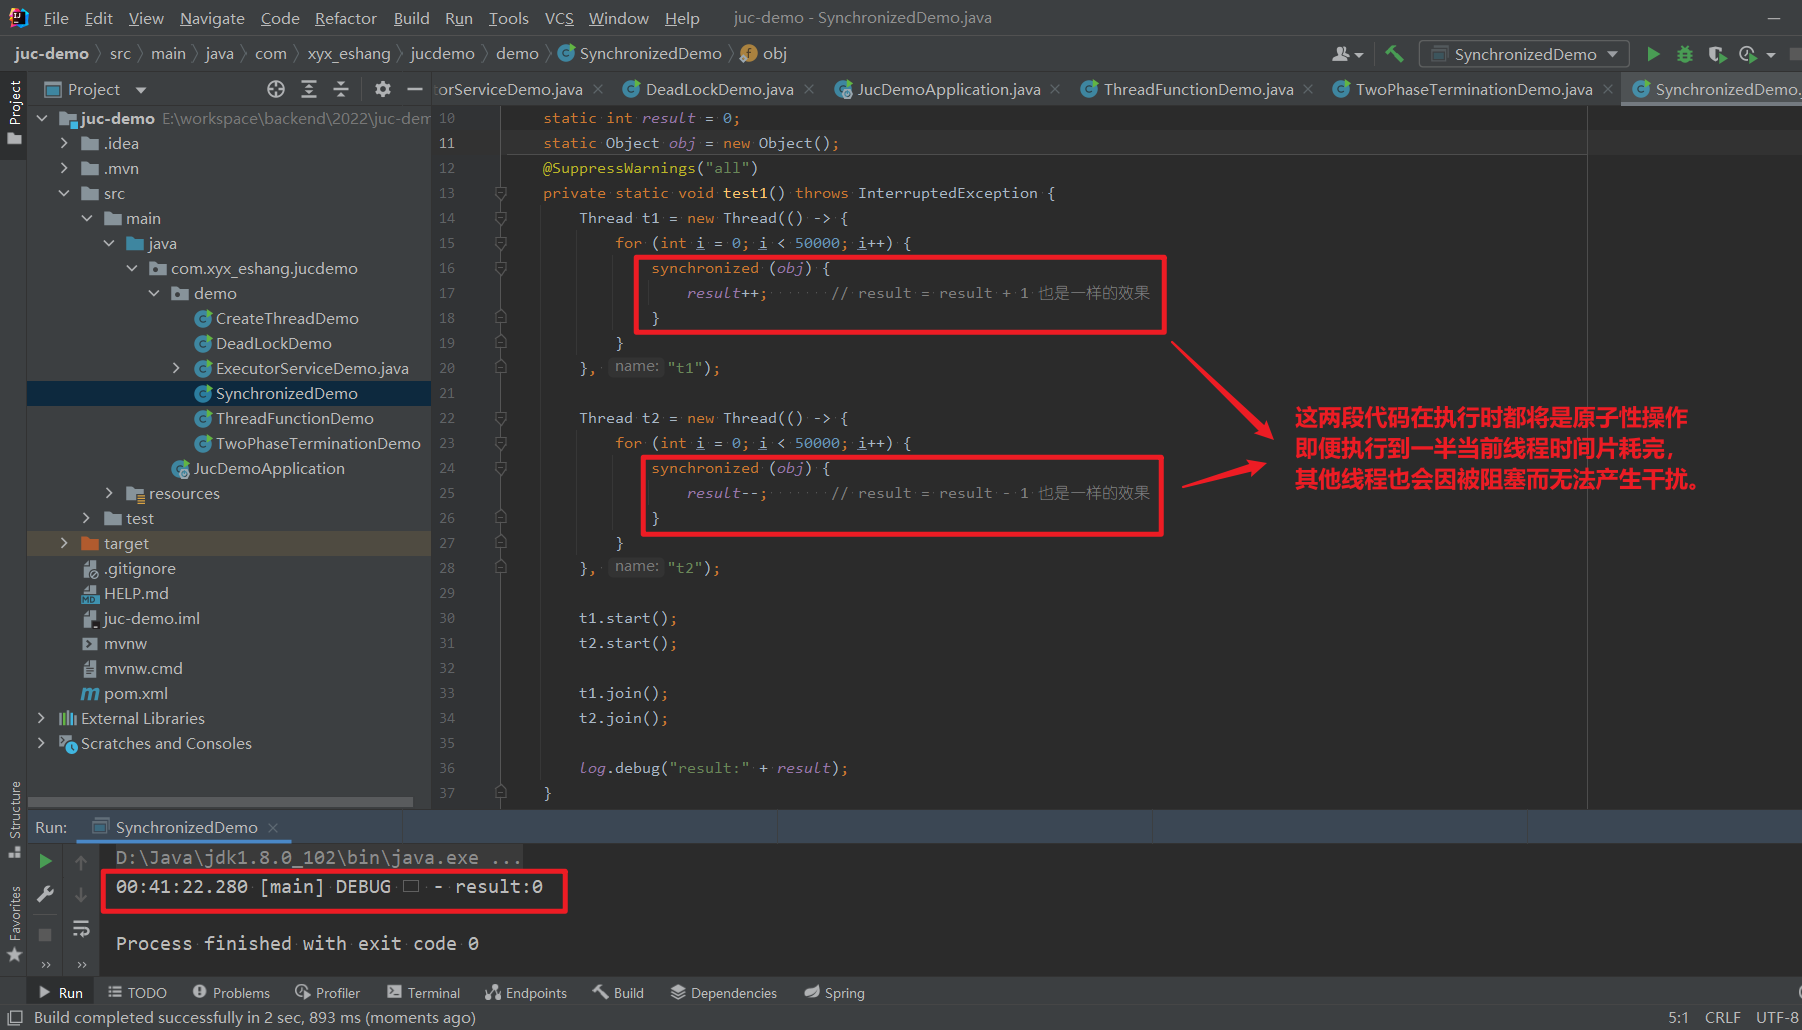Open the user account icon in toolbar
Viewport: 1802px width, 1030px height.
click(1347, 54)
